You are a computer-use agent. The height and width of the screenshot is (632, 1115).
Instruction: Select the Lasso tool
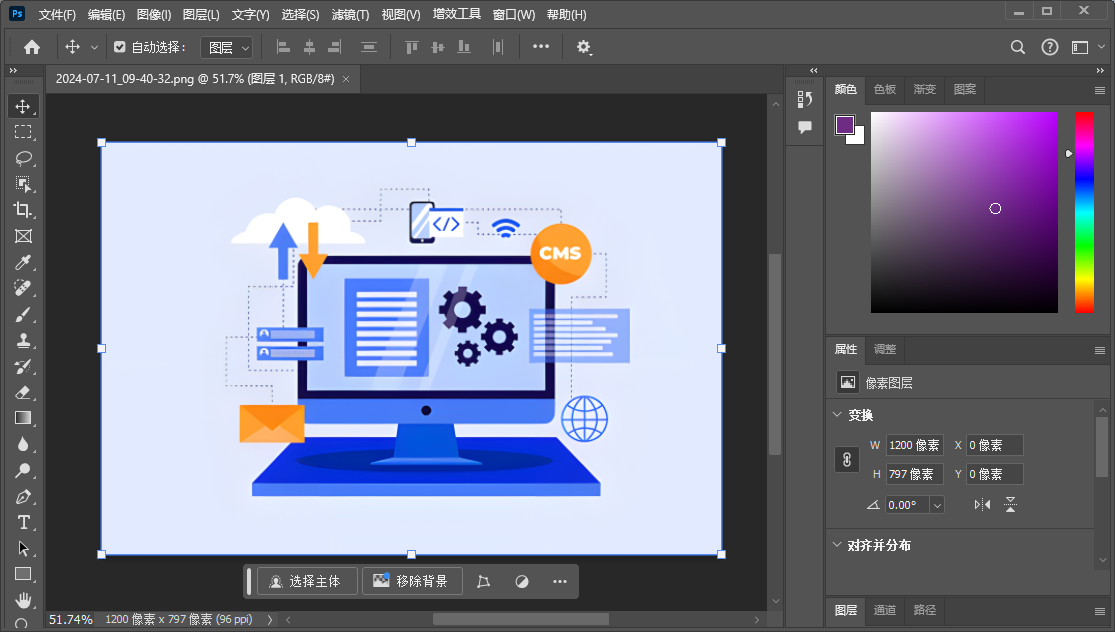[x=23, y=158]
